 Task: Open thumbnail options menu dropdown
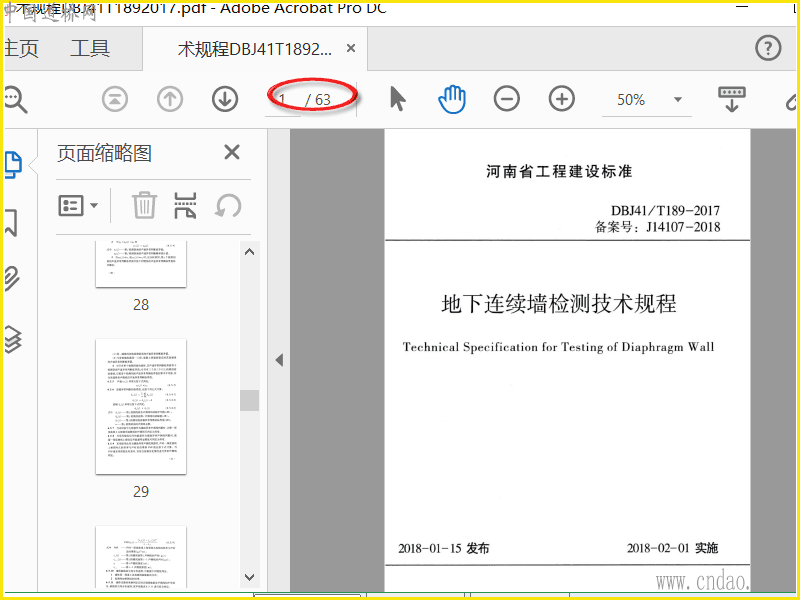(78, 206)
